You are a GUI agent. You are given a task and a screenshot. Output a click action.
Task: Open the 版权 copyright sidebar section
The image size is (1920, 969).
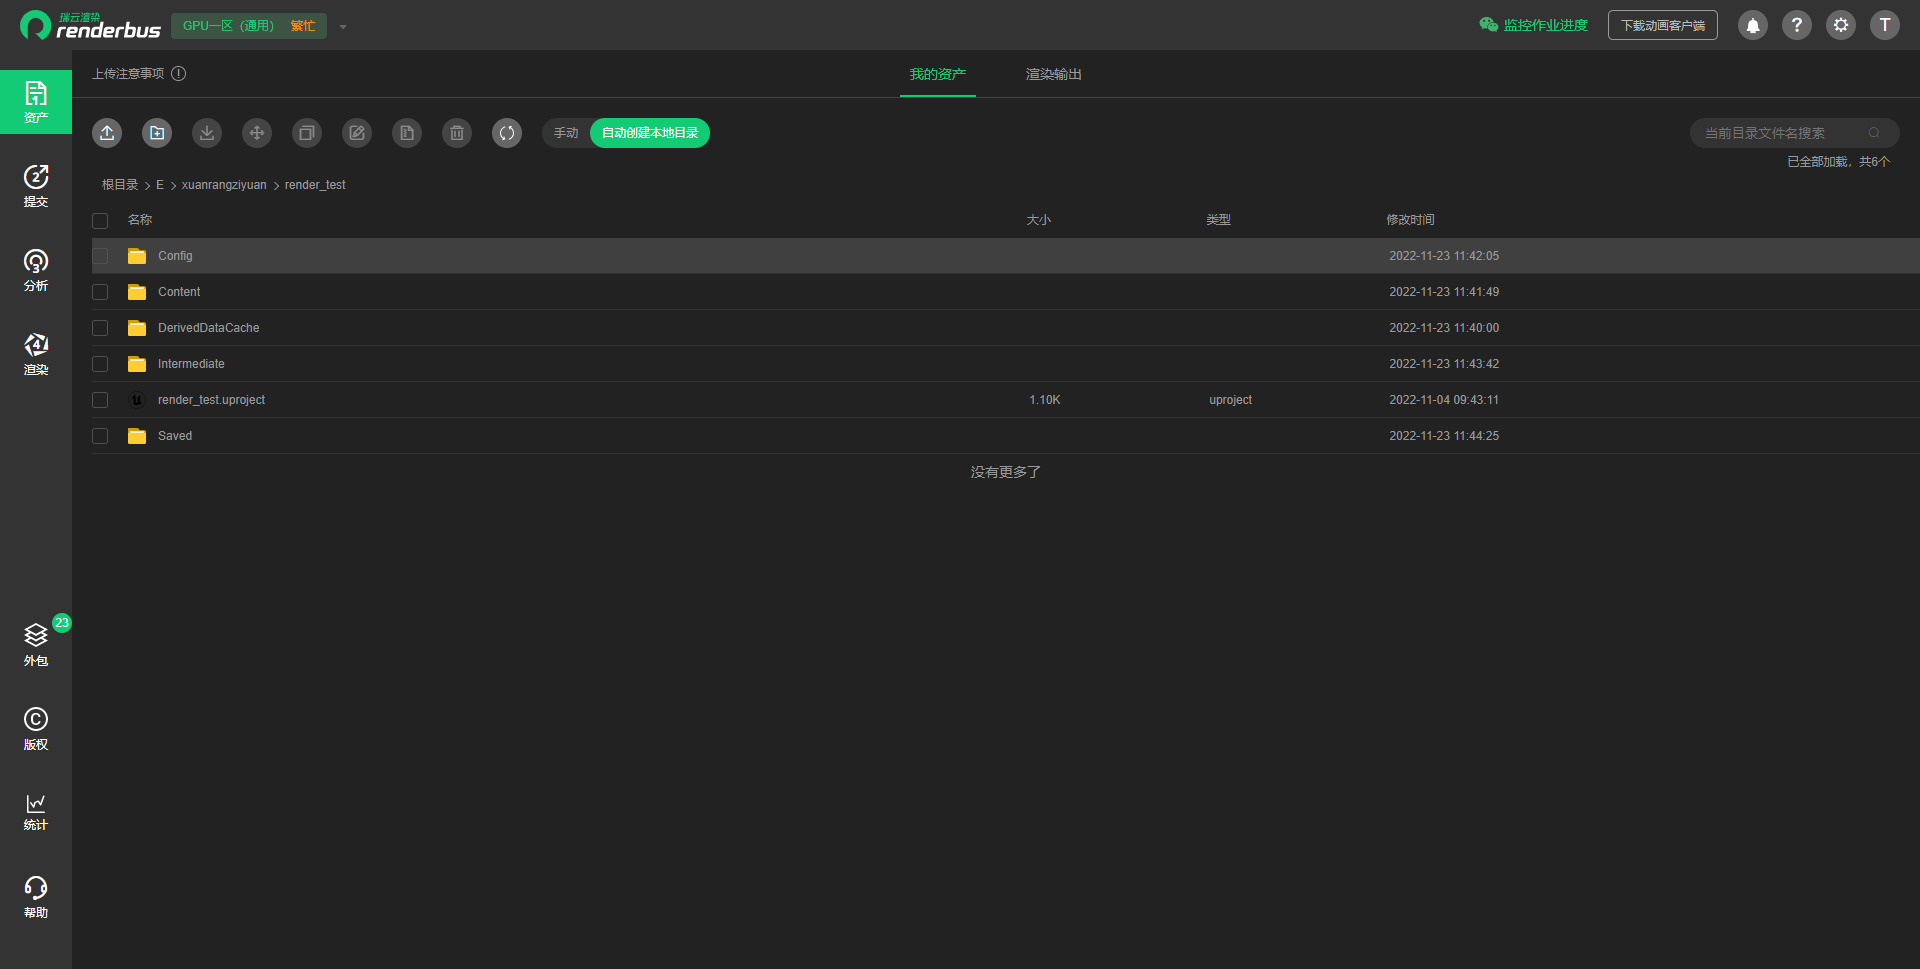pos(36,729)
